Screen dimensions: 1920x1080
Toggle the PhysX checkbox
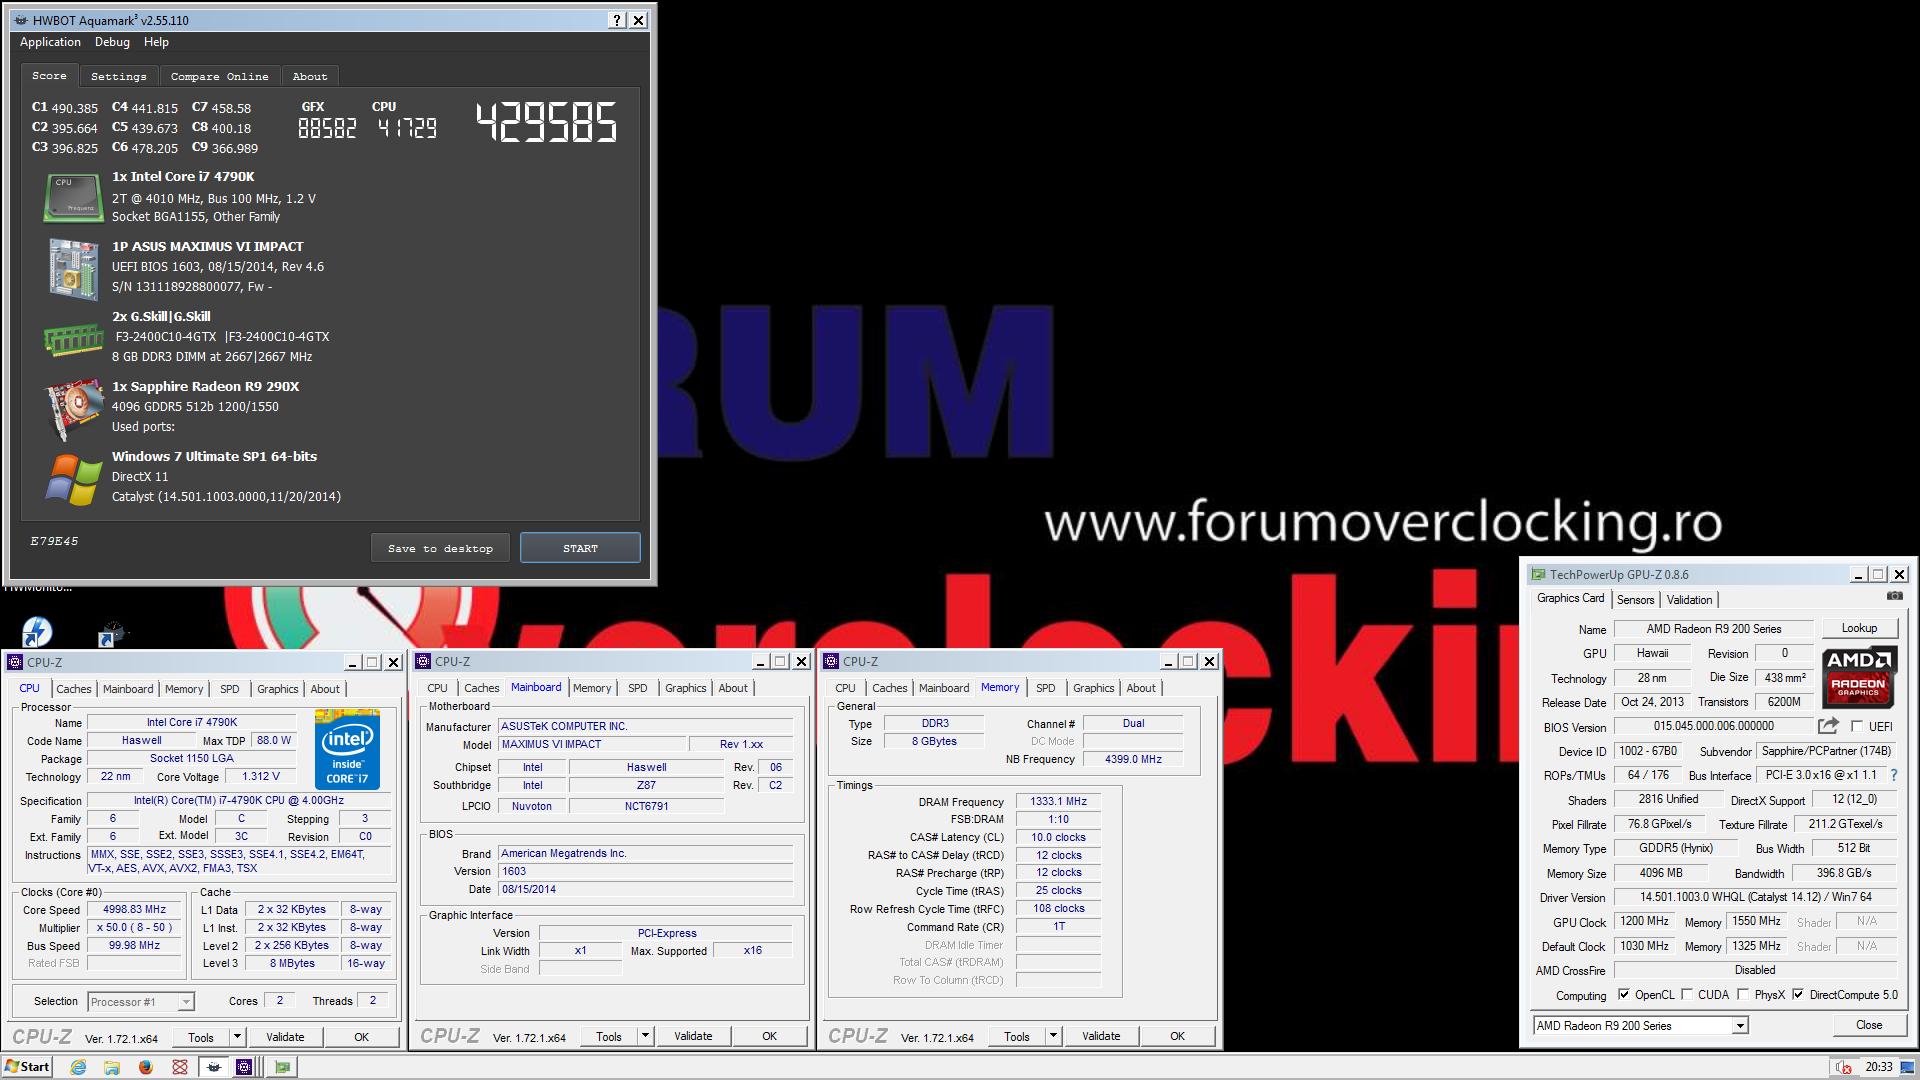[x=1743, y=995]
